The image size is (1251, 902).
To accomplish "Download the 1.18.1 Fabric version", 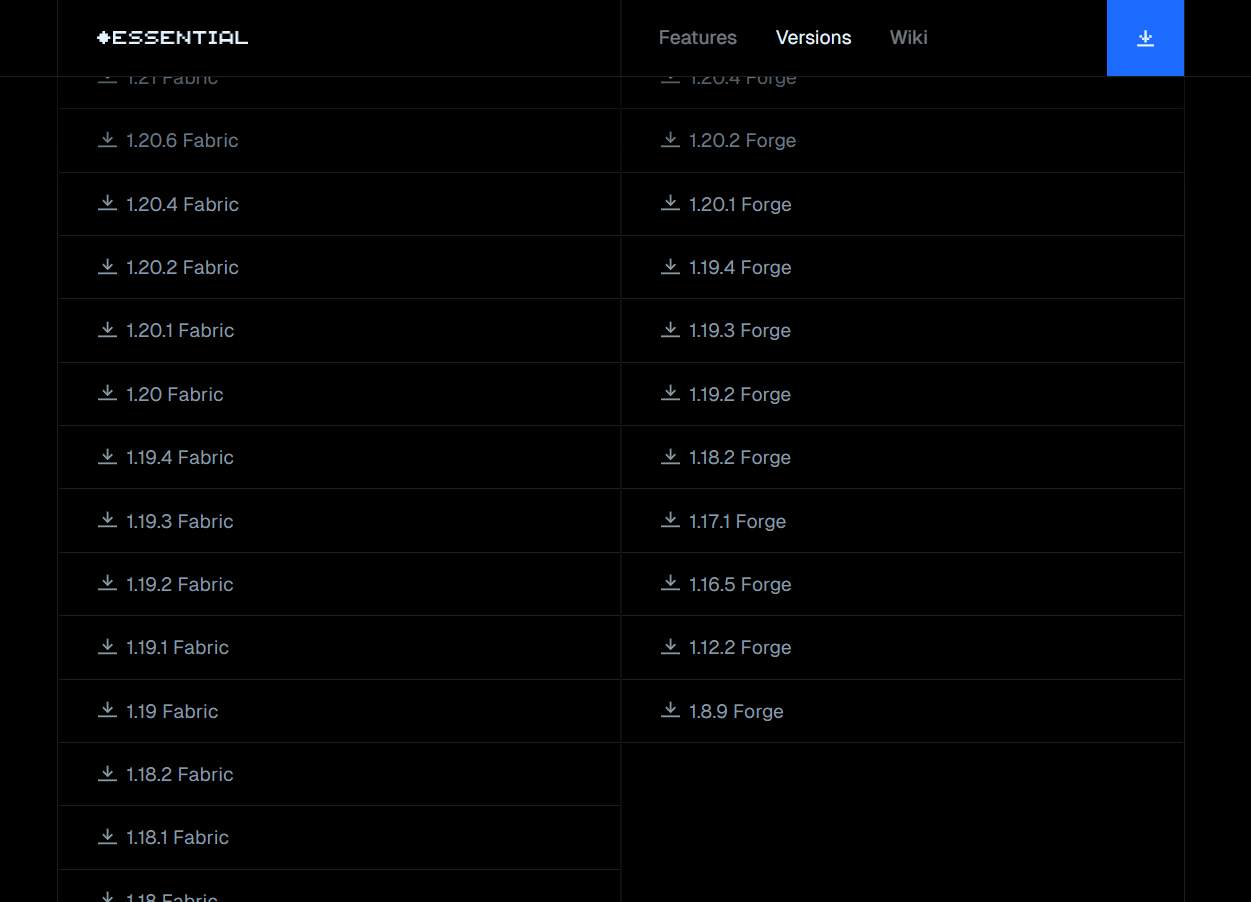I will (x=178, y=838).
